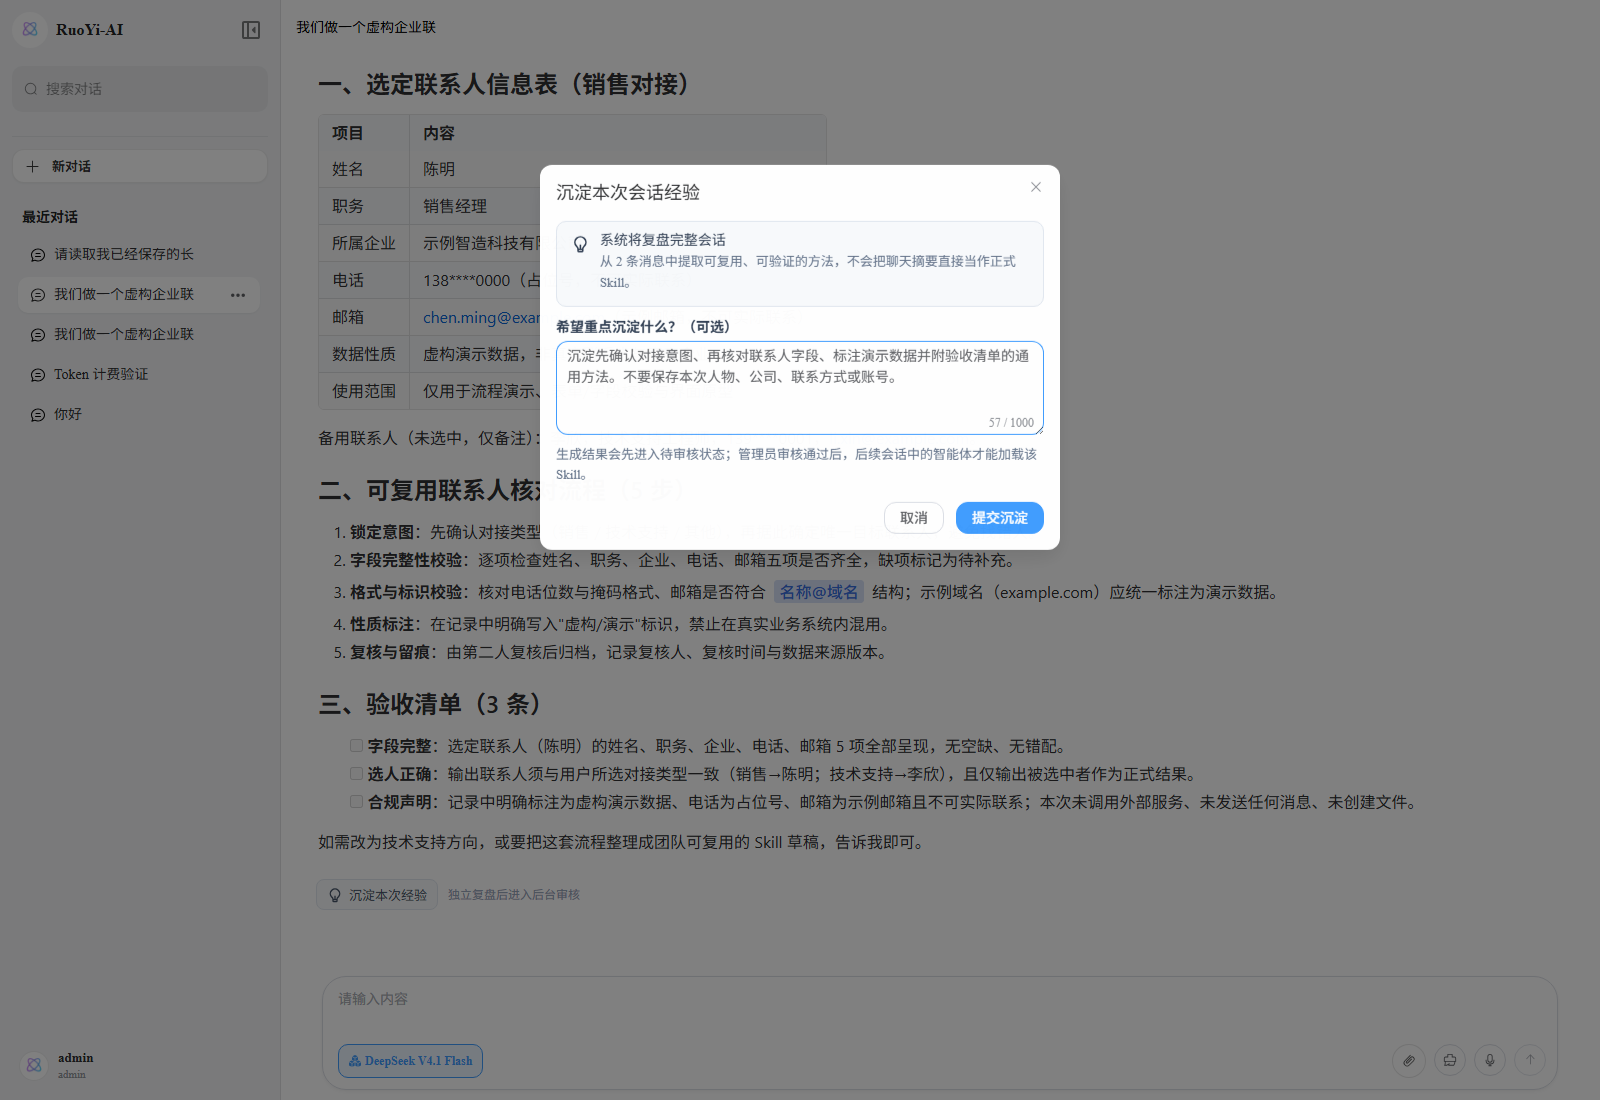Click the lightbulb icon in the dialog

580,244
